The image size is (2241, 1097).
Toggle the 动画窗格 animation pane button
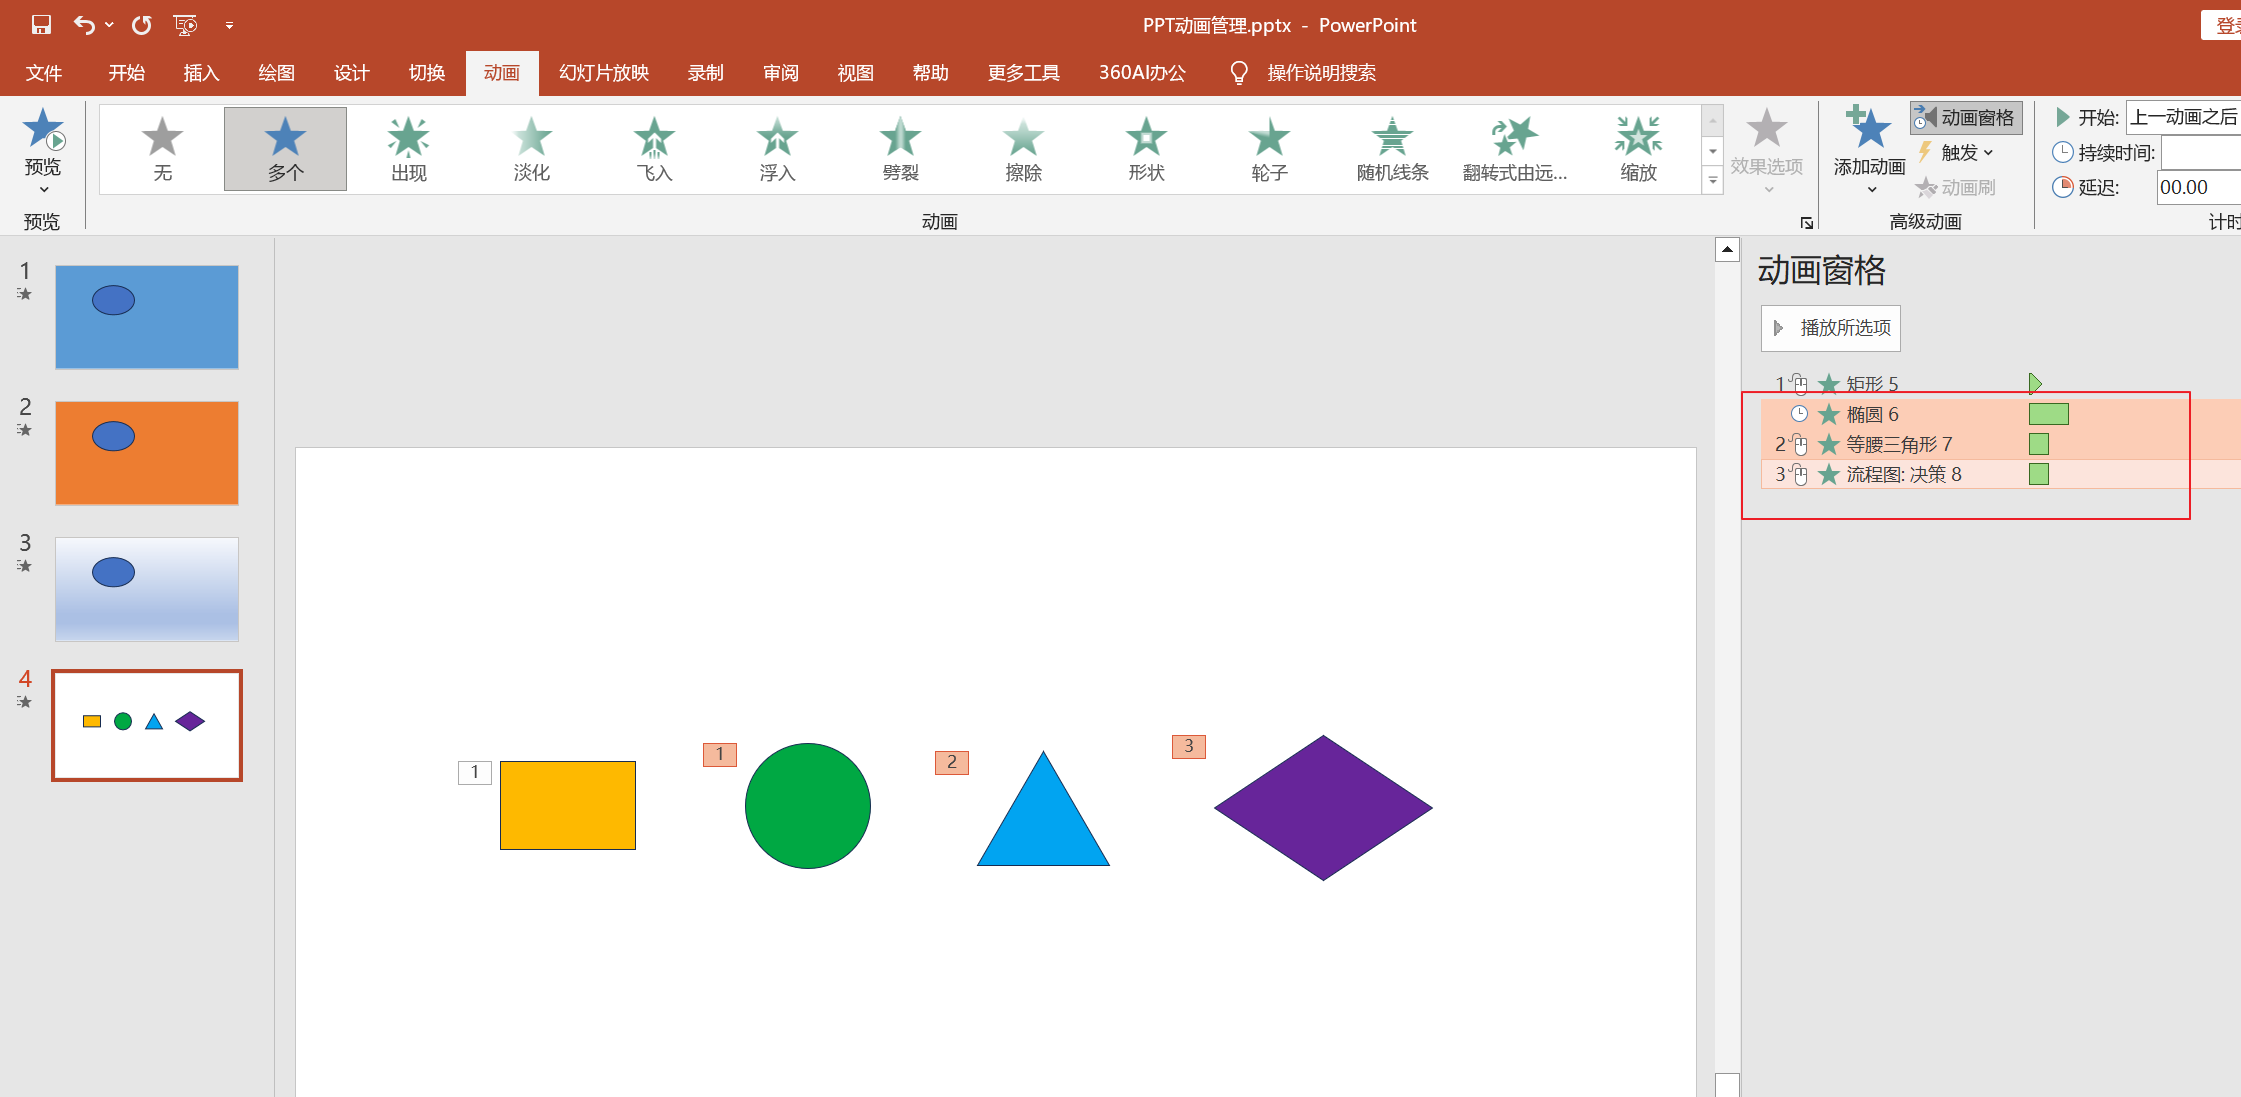point(1966,118)
